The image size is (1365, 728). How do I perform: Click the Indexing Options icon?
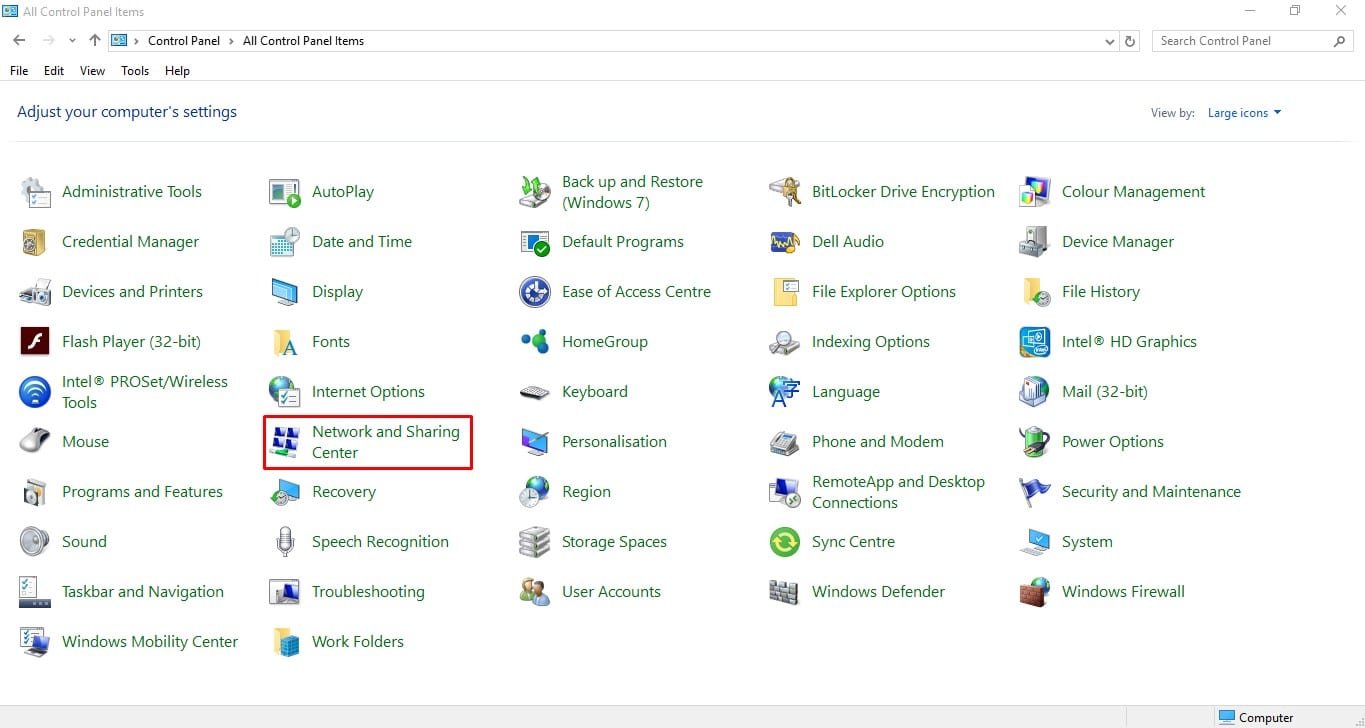pyautogui.click(x=785, y=342)
